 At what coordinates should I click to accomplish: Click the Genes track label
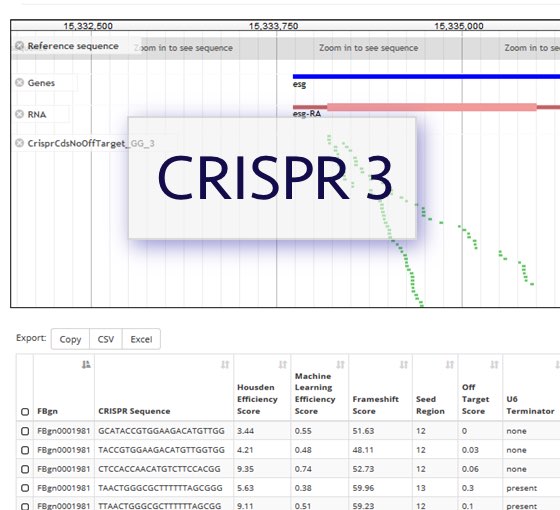click(41, 83)
